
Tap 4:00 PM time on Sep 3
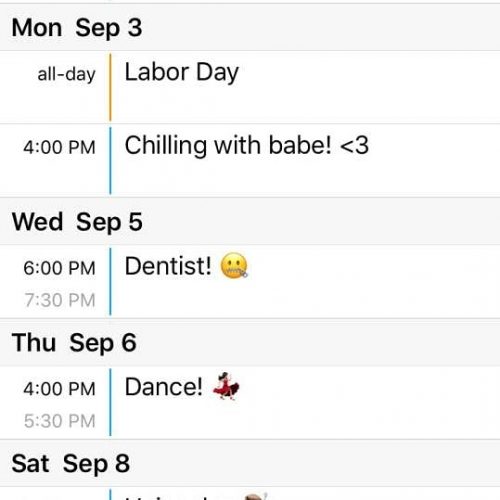(59, 147)
